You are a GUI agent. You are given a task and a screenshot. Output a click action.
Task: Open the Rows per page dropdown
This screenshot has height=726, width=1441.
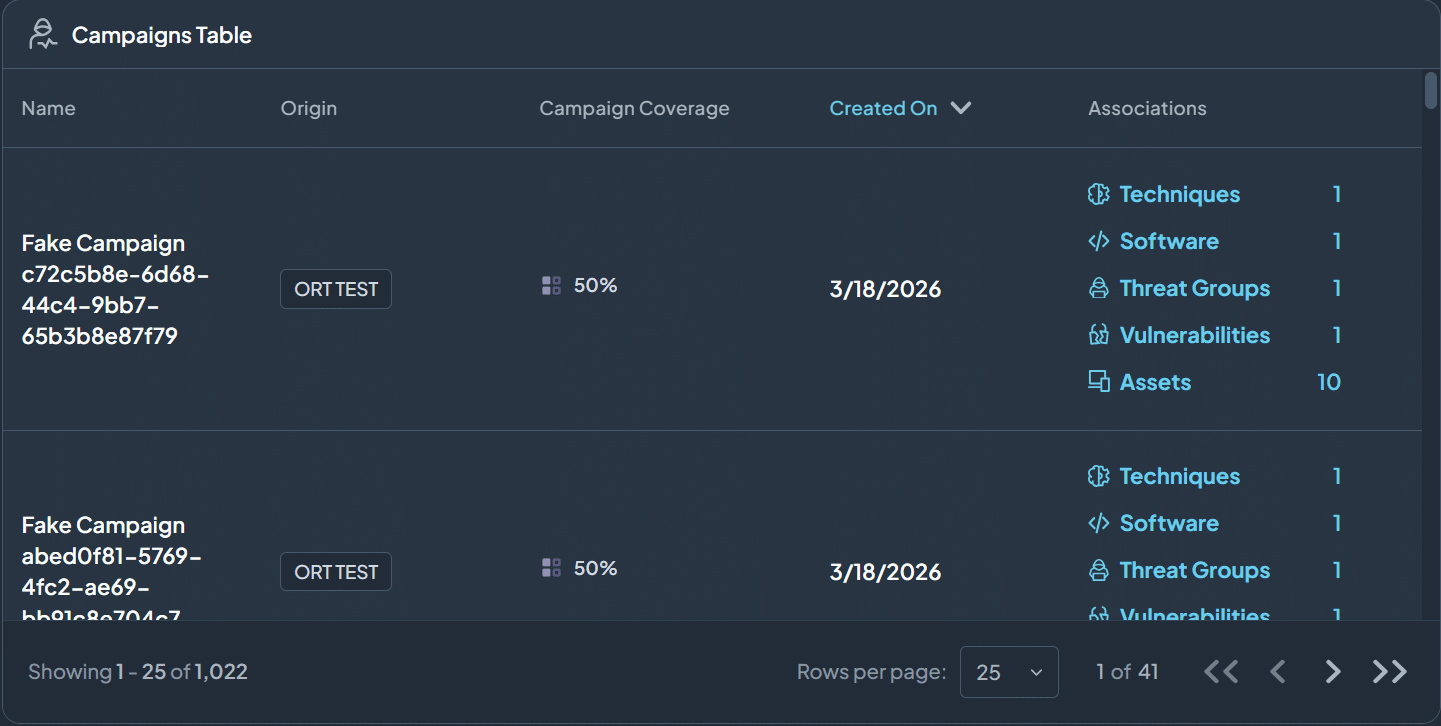click(1008, 671)
